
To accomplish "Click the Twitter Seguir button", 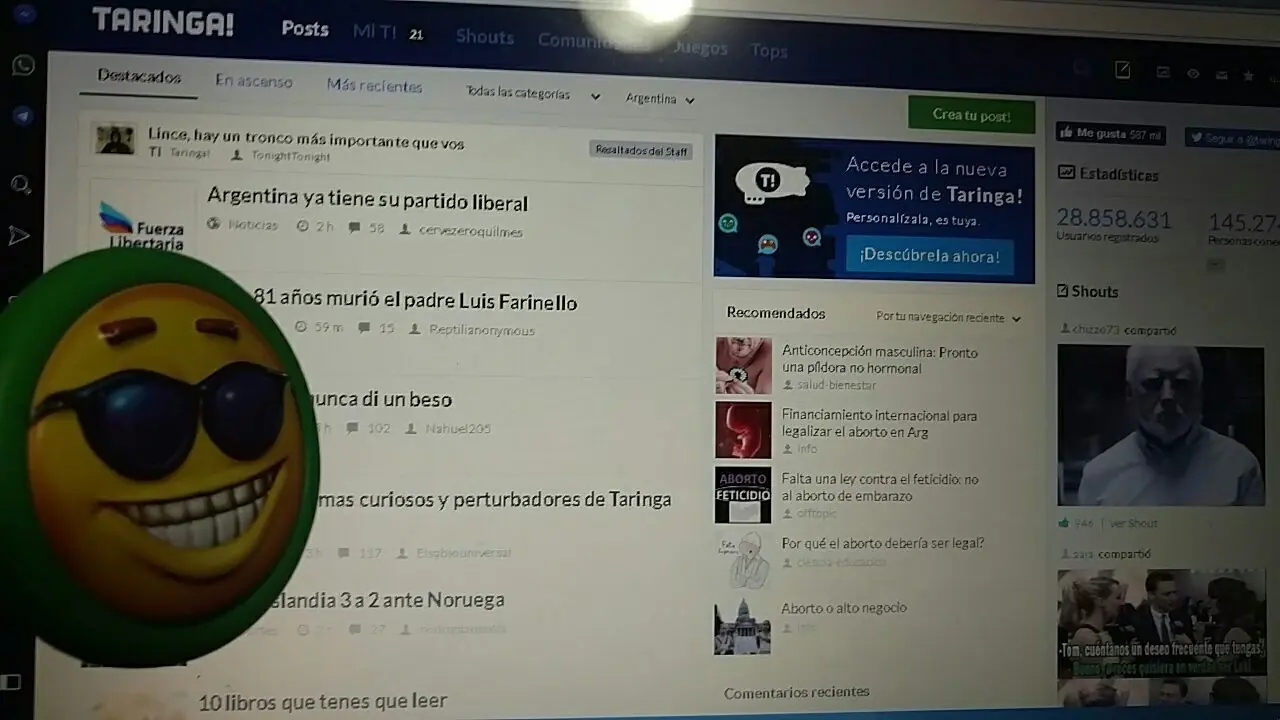I will pyautogui.click(x=1232, y=139).
